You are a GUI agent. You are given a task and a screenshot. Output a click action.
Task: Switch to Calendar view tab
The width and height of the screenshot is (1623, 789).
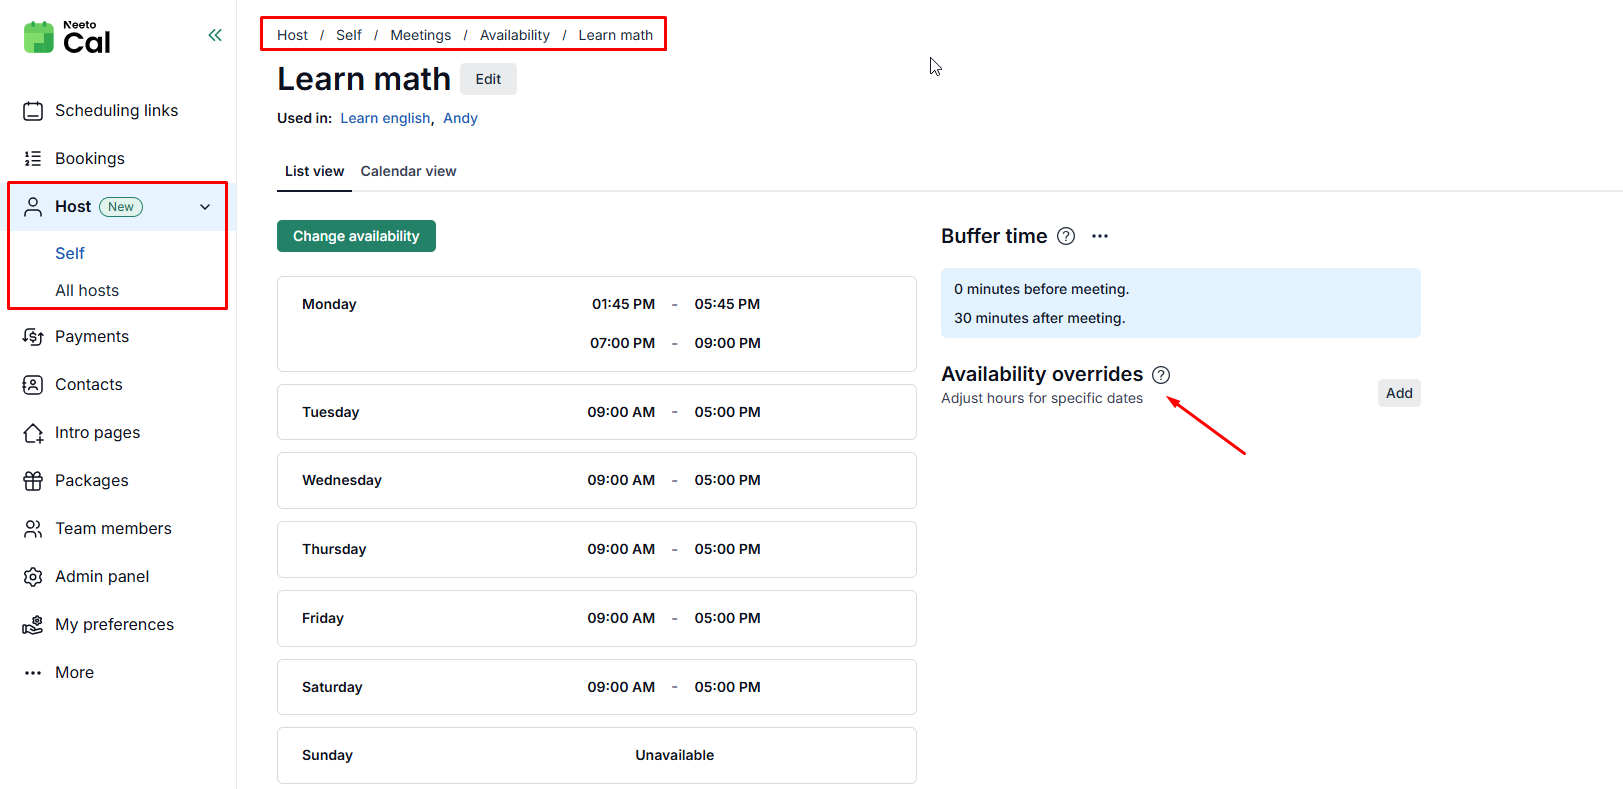[x=408, y=171]
